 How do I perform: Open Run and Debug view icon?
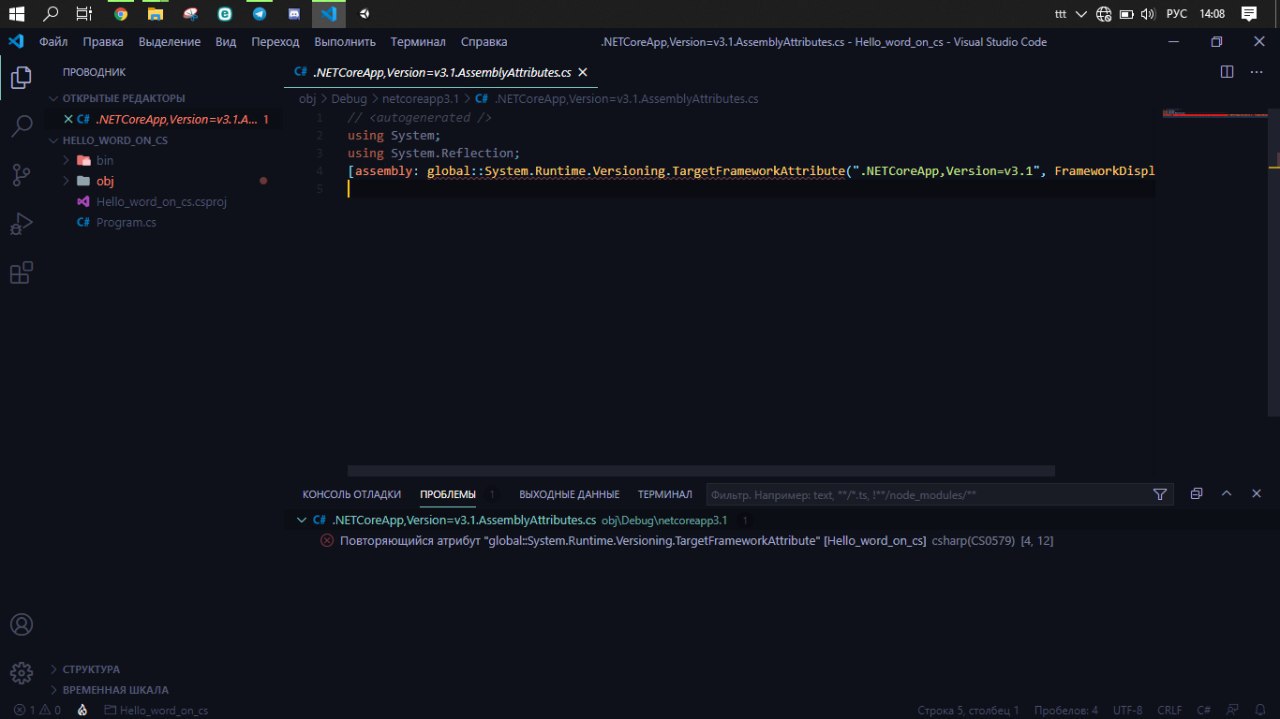click(x=21, y=225)
